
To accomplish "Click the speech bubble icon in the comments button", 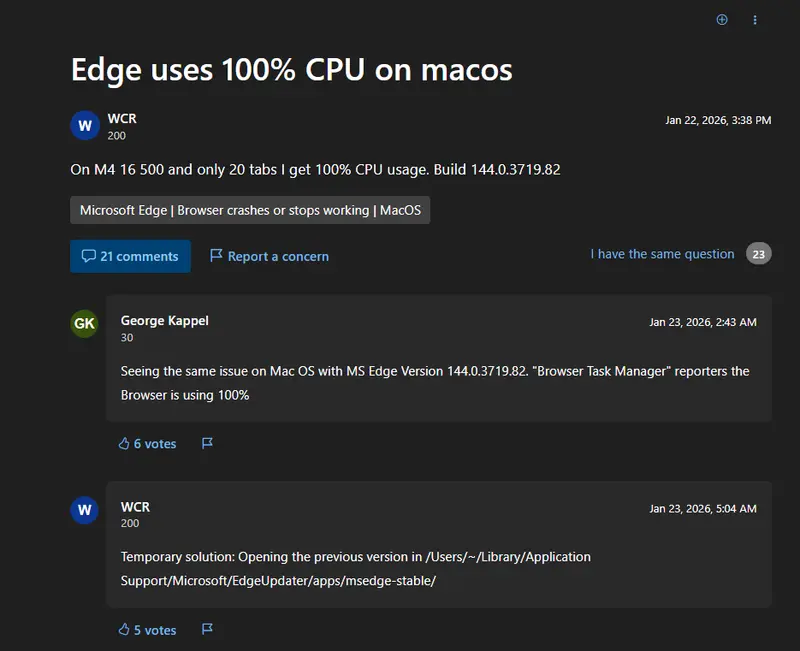I will pyautogui.click(x=90, y=256).
